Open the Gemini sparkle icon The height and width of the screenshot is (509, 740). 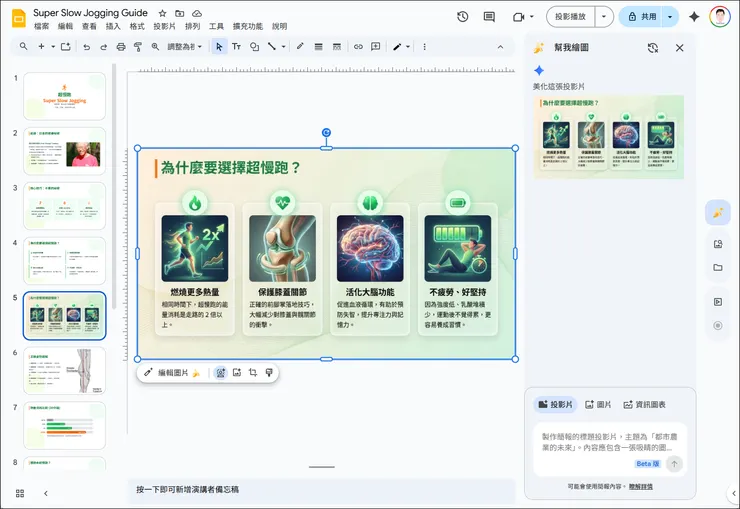pos(694,17)
